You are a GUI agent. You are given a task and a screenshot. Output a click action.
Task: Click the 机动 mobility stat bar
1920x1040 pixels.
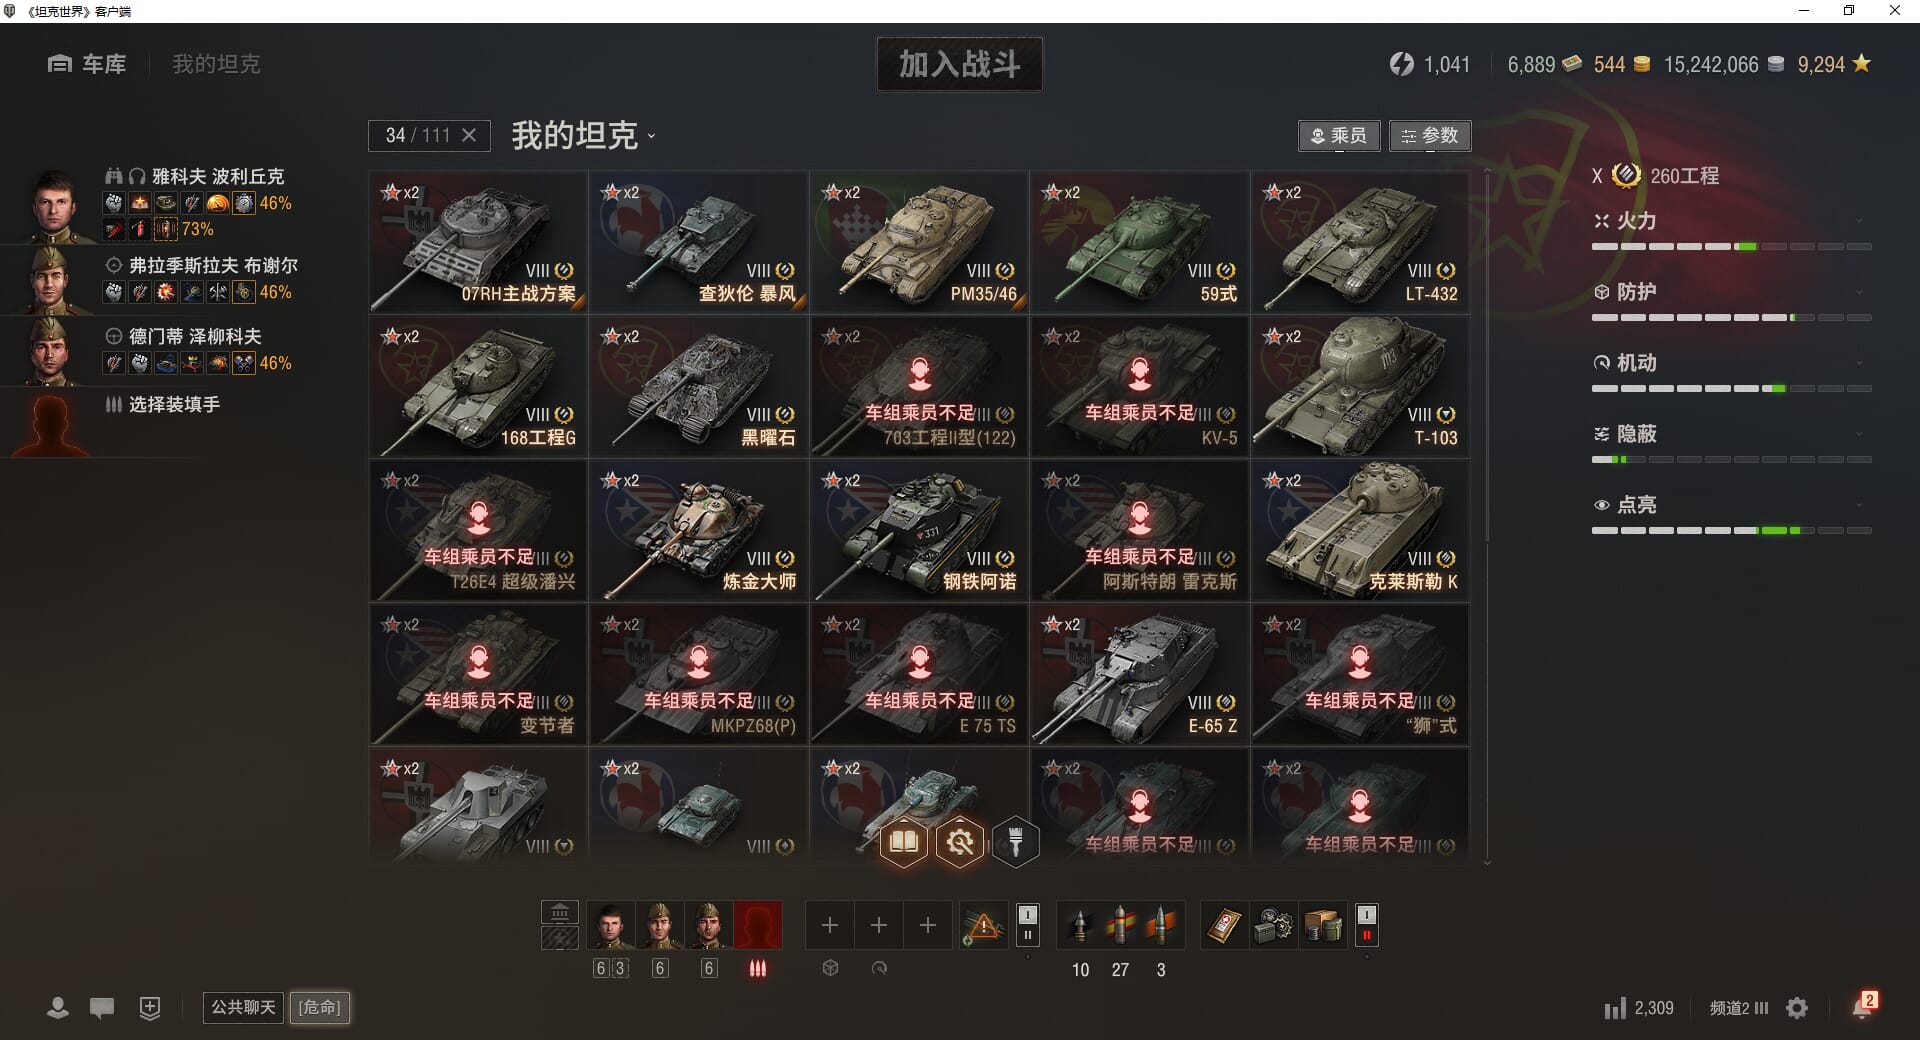click(1731, 388)
